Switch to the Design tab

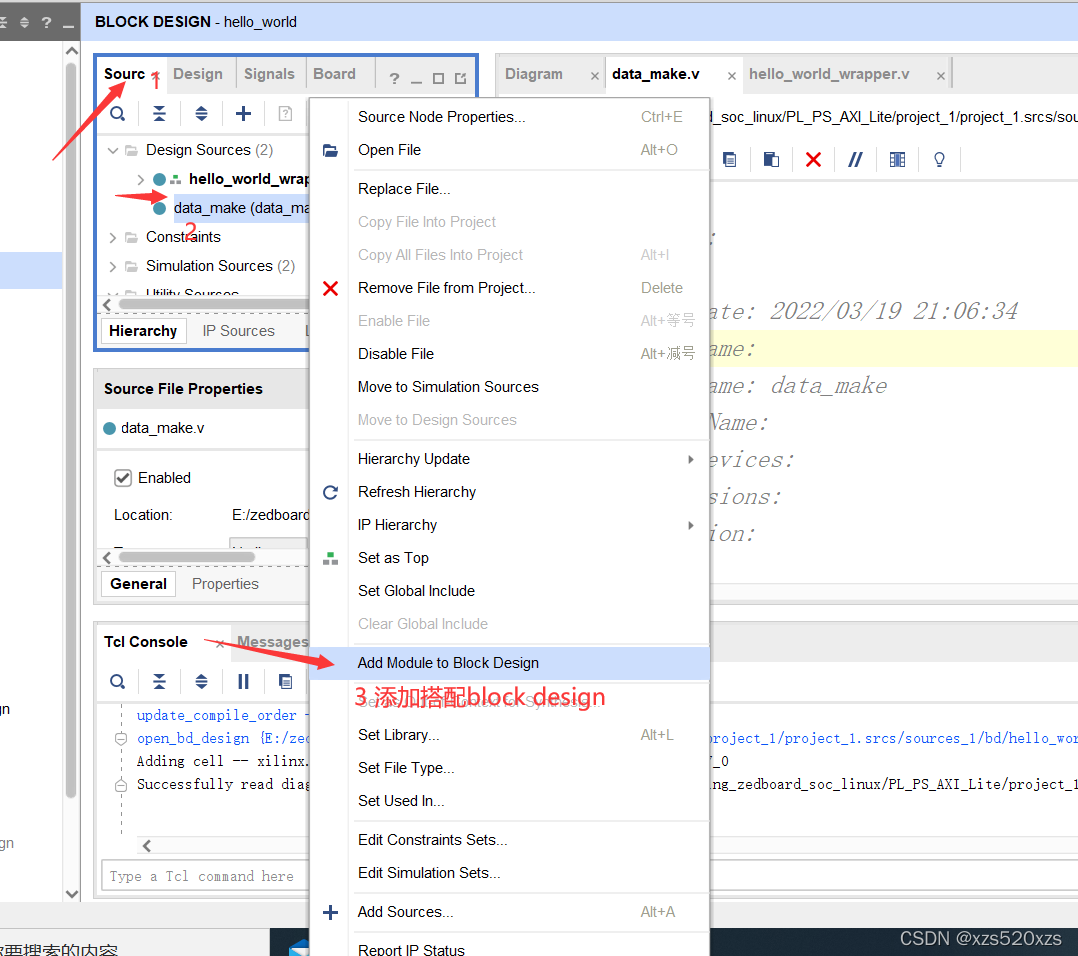coord(198,74)
